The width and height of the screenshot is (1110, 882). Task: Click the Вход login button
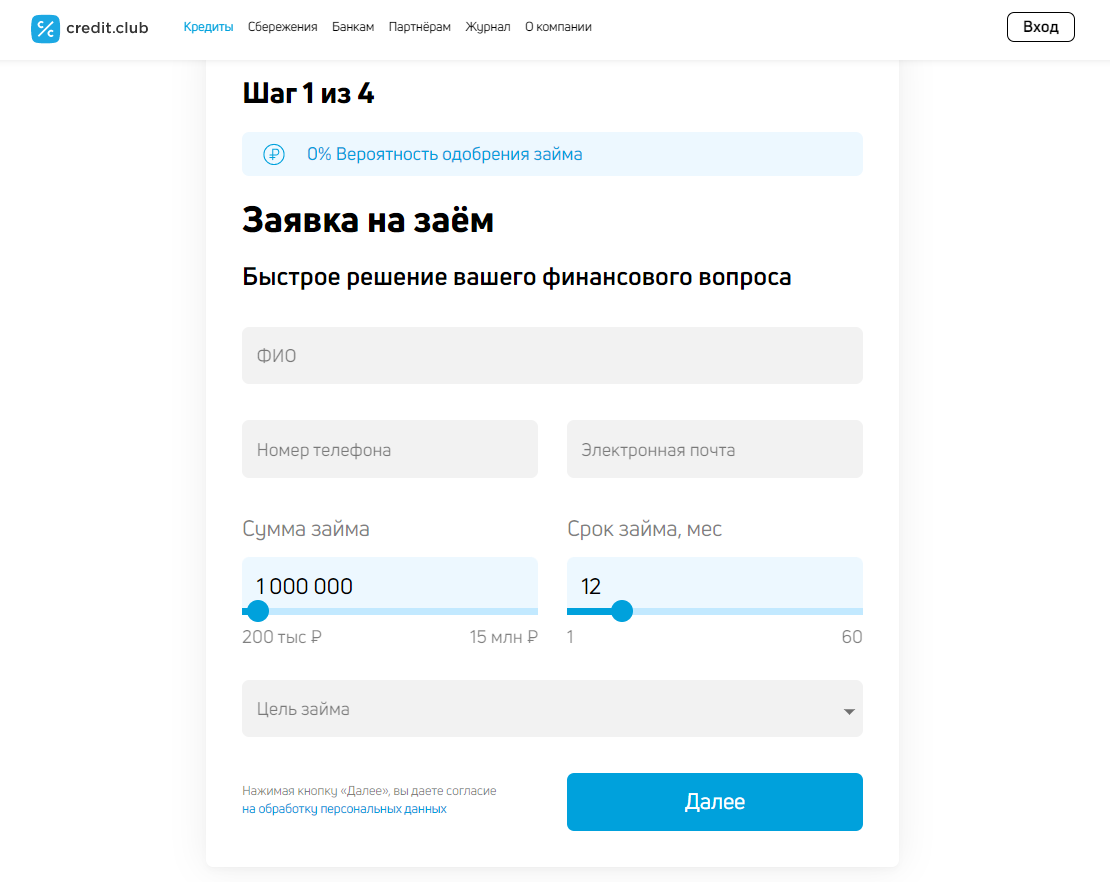[1041, 27]
